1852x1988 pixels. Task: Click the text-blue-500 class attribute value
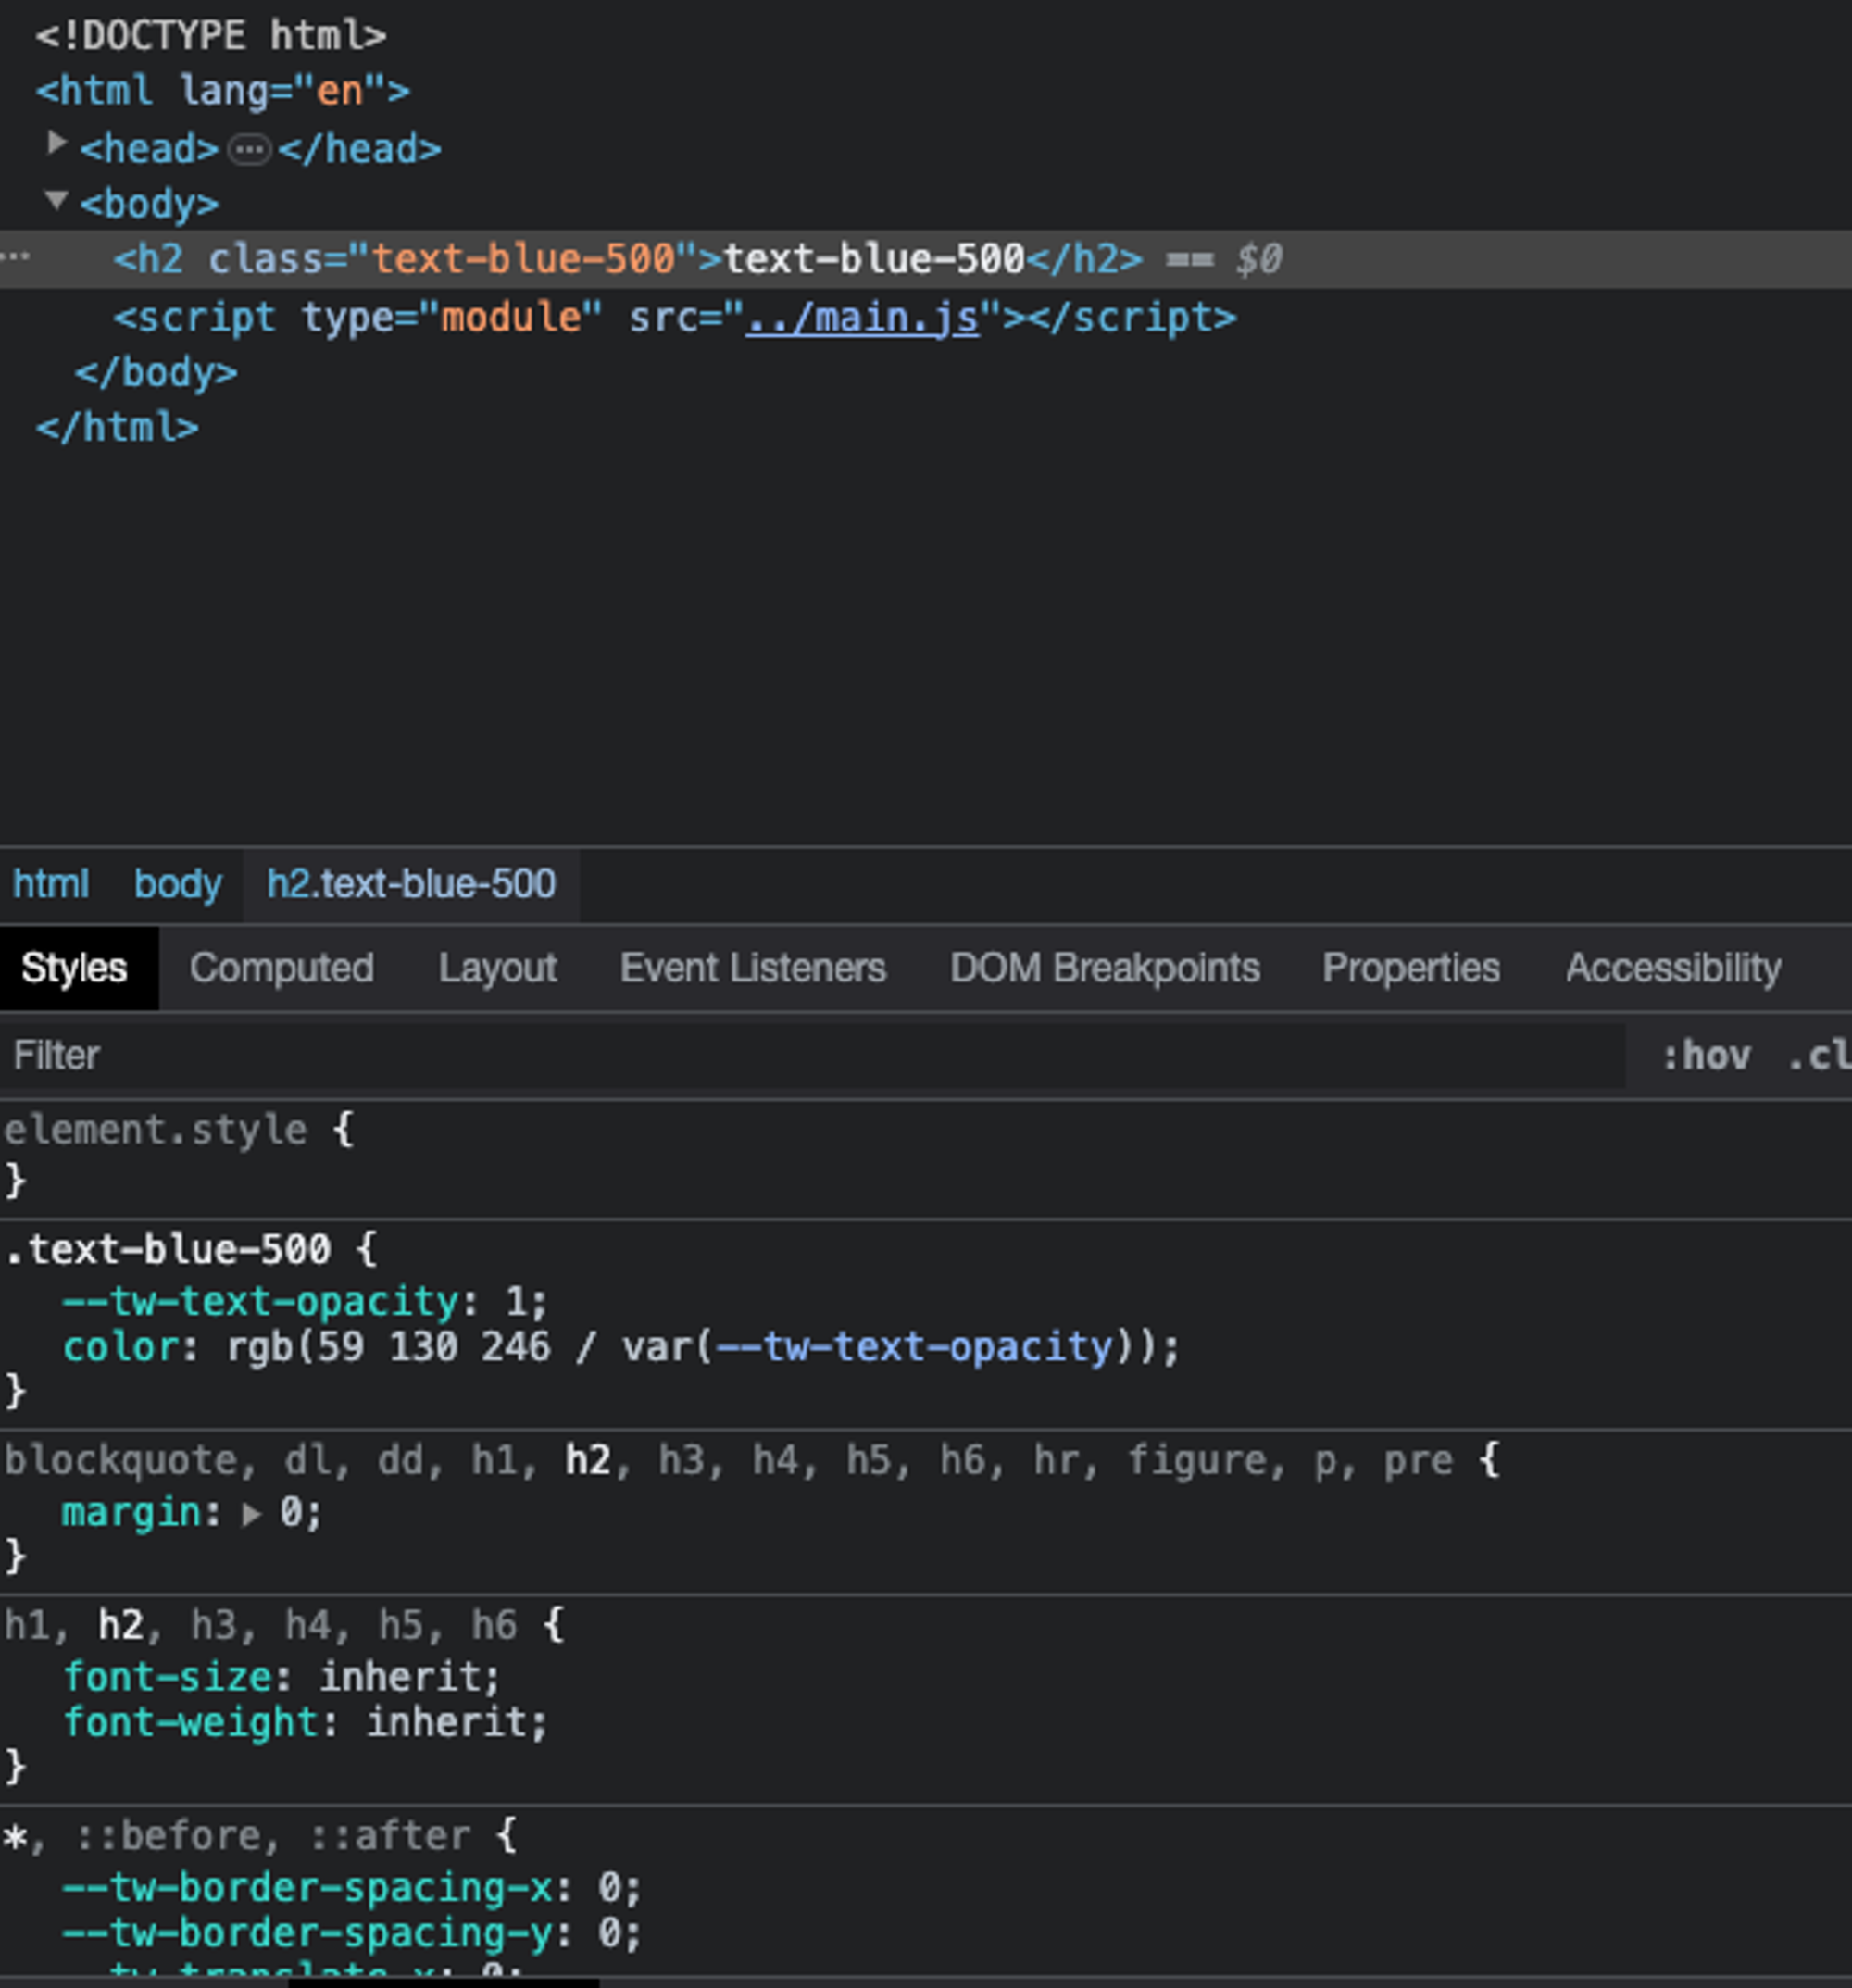pos(524,260)
